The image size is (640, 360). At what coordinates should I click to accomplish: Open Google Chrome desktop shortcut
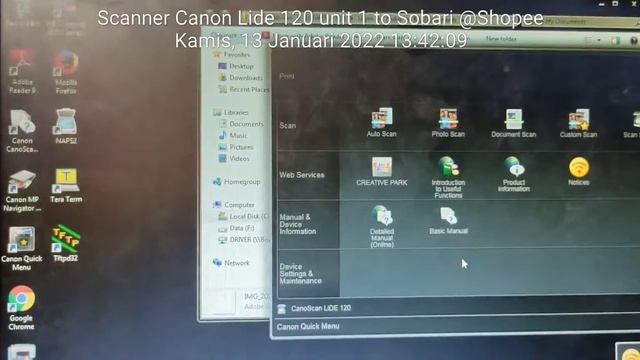pyautogui.click(x=21, y=308)
